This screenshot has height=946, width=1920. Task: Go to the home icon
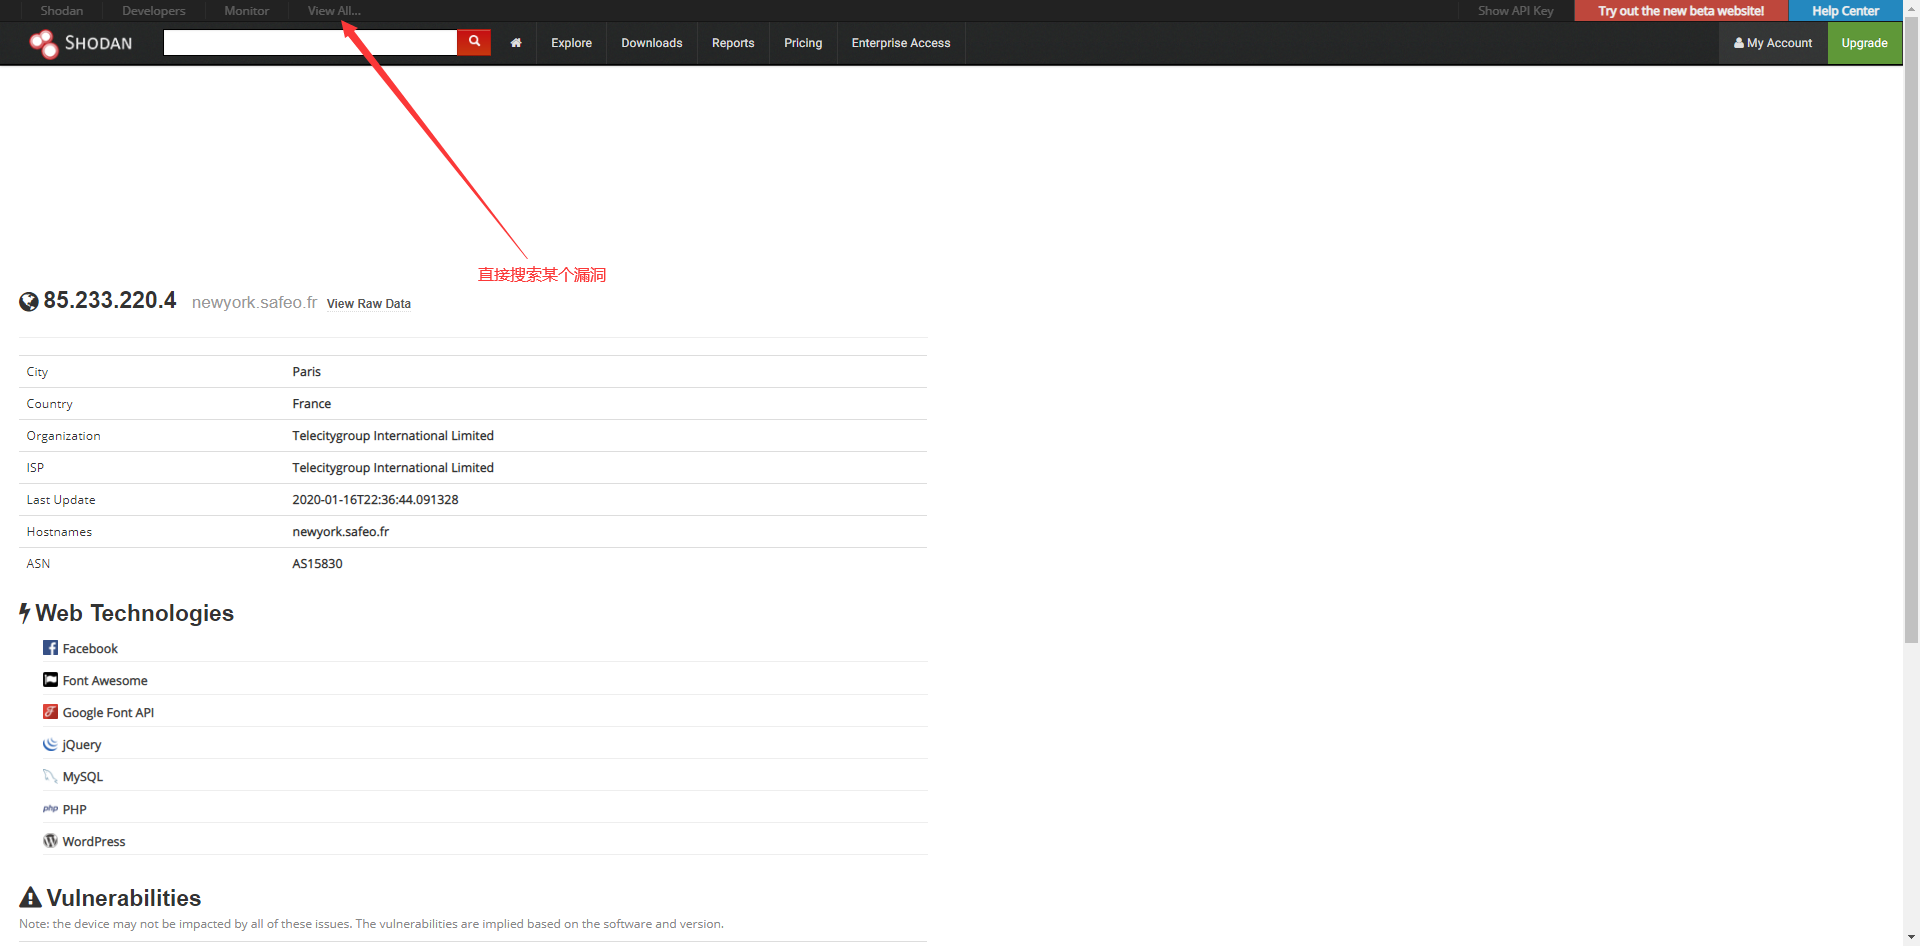click(516, 43)
